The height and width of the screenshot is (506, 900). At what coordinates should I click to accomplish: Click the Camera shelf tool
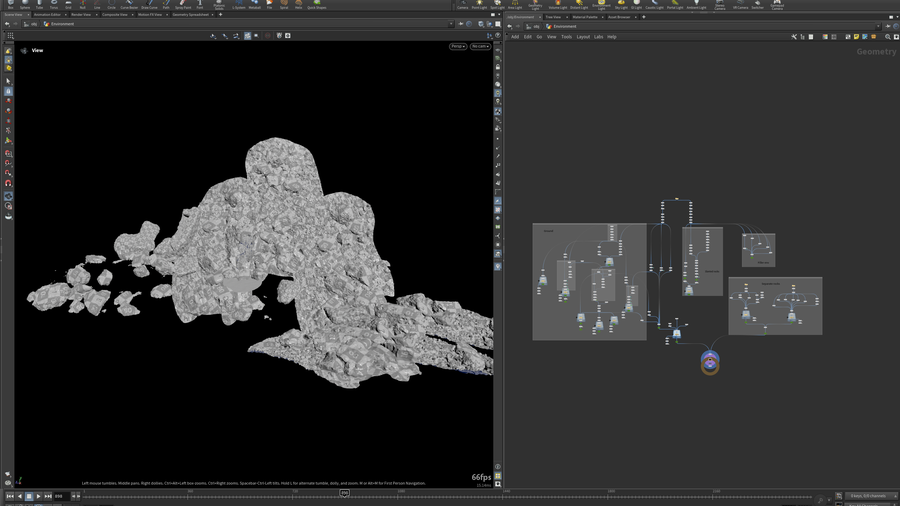(462, 4)
